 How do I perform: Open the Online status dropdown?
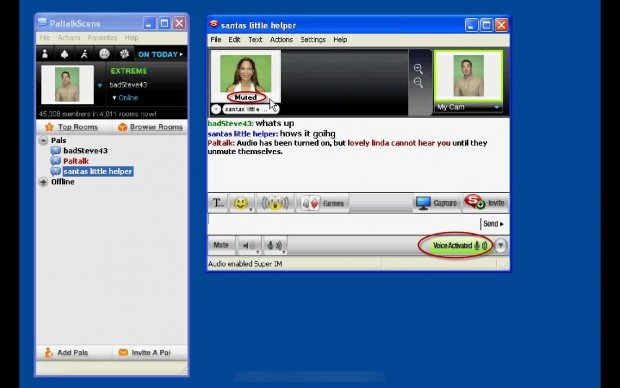point(125,98)
